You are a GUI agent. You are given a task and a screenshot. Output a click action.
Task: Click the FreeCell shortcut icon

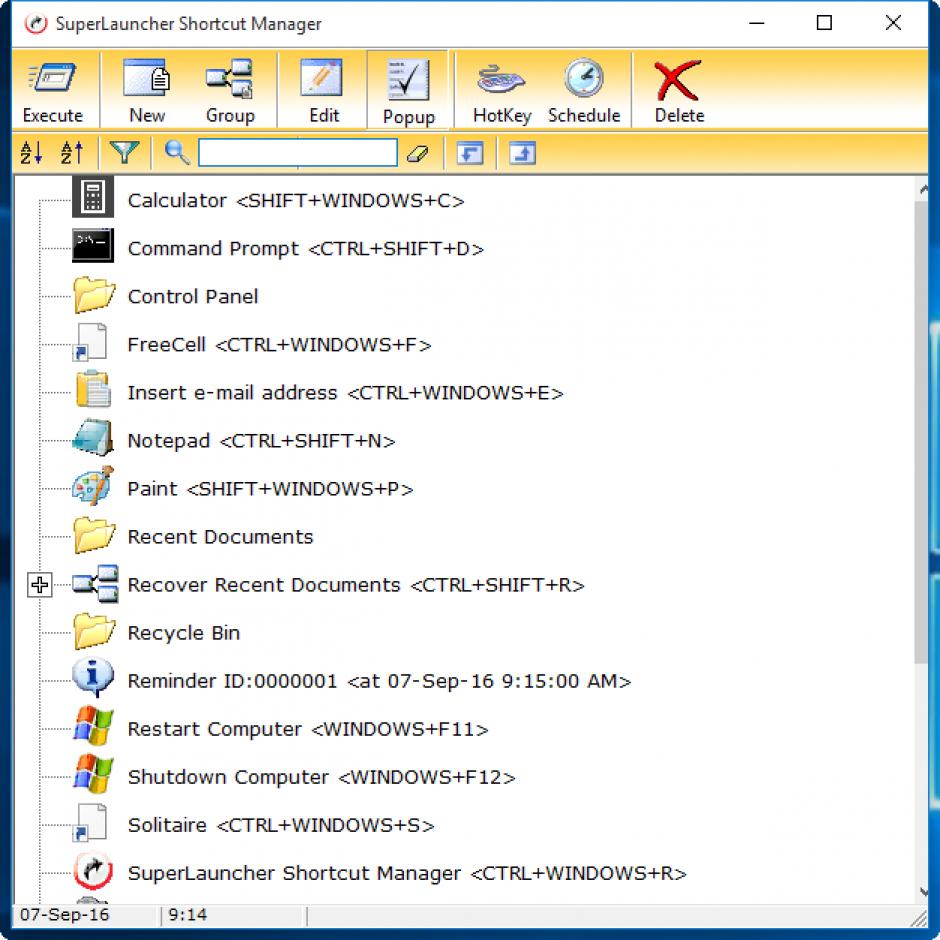tap(90, 342)
